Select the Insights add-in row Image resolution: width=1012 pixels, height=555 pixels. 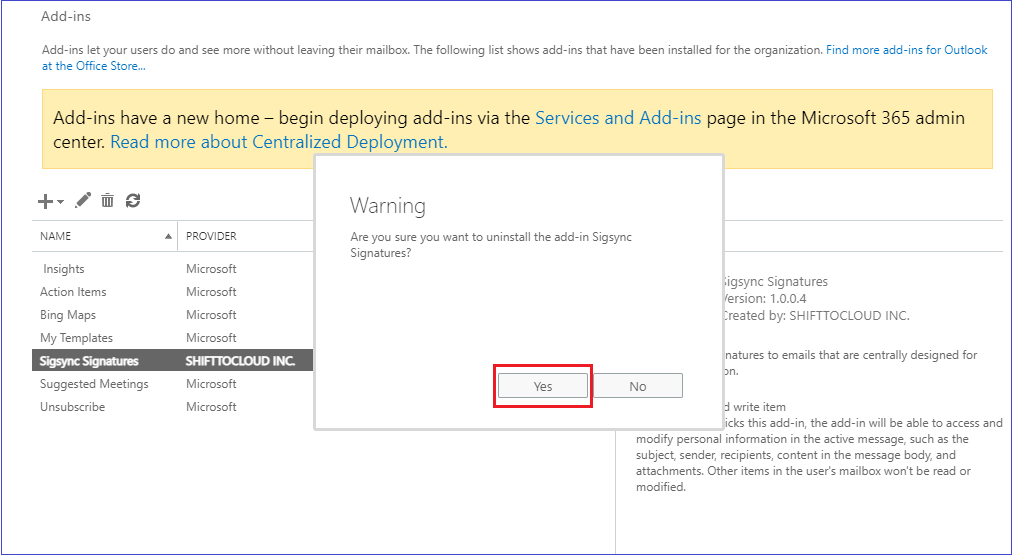64,269
